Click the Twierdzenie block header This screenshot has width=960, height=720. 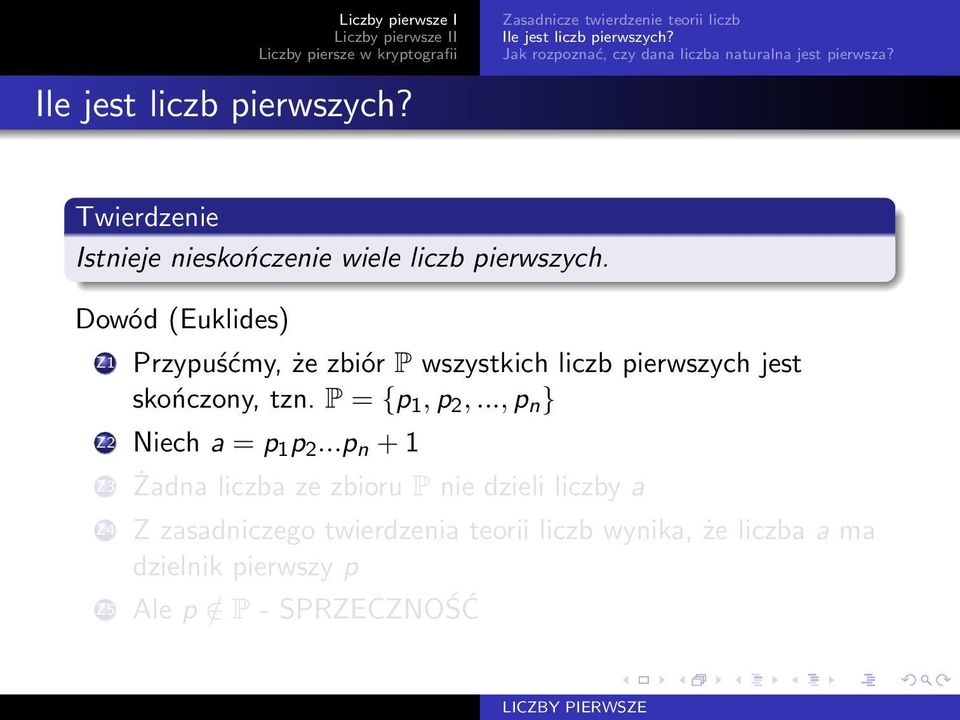(479, 217)
